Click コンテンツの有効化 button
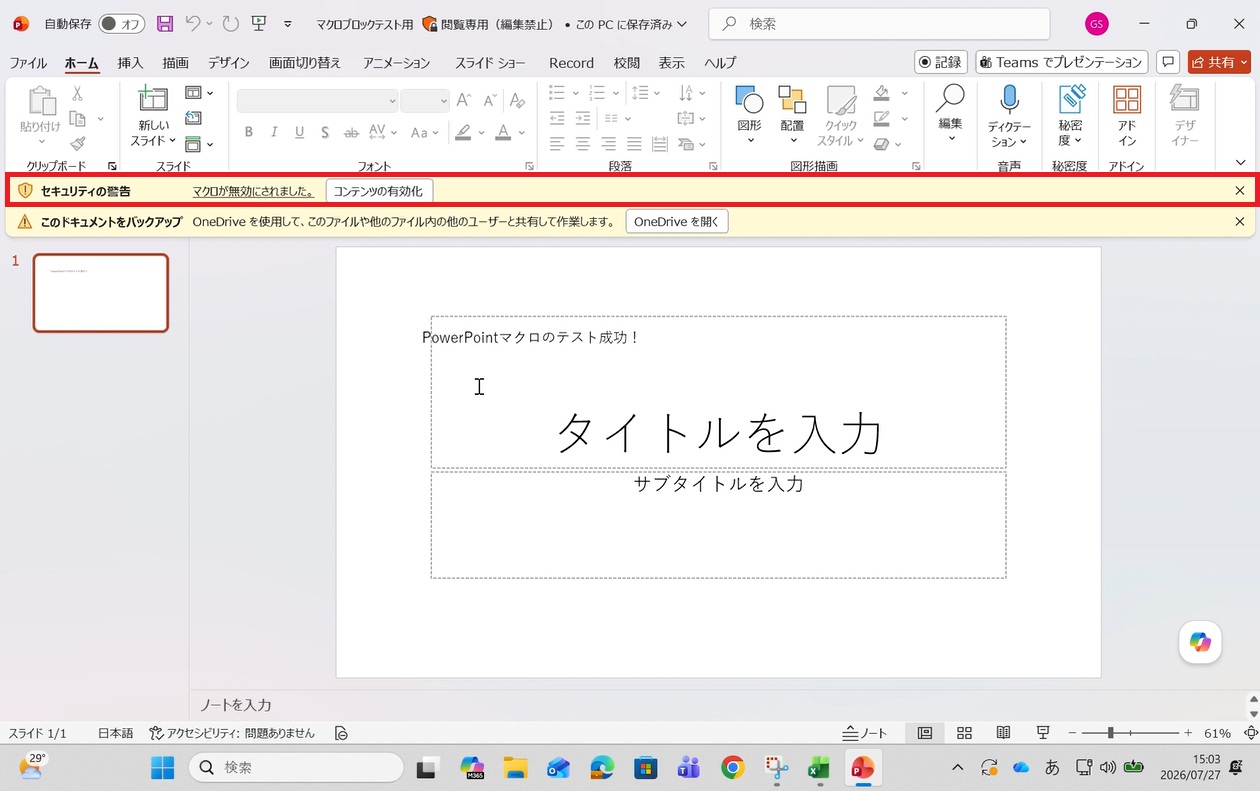 [x=379, y=191]
